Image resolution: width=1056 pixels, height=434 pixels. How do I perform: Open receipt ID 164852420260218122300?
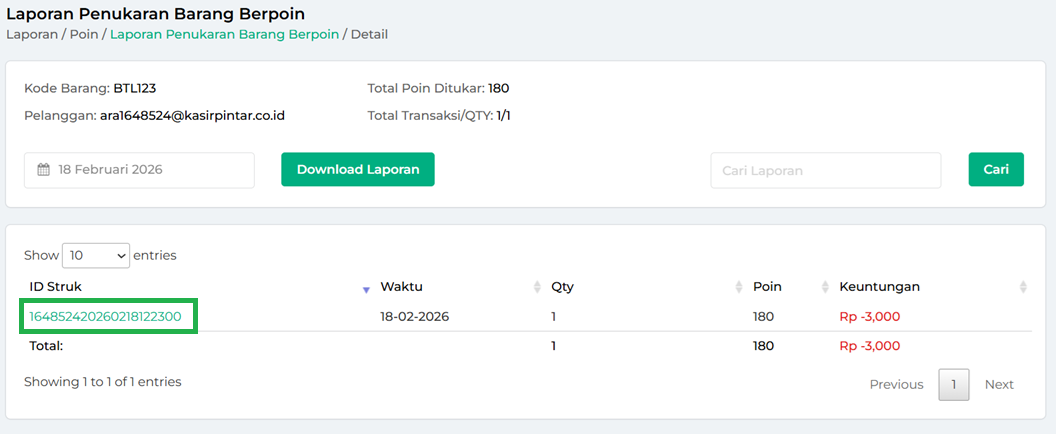coord(105,317)
